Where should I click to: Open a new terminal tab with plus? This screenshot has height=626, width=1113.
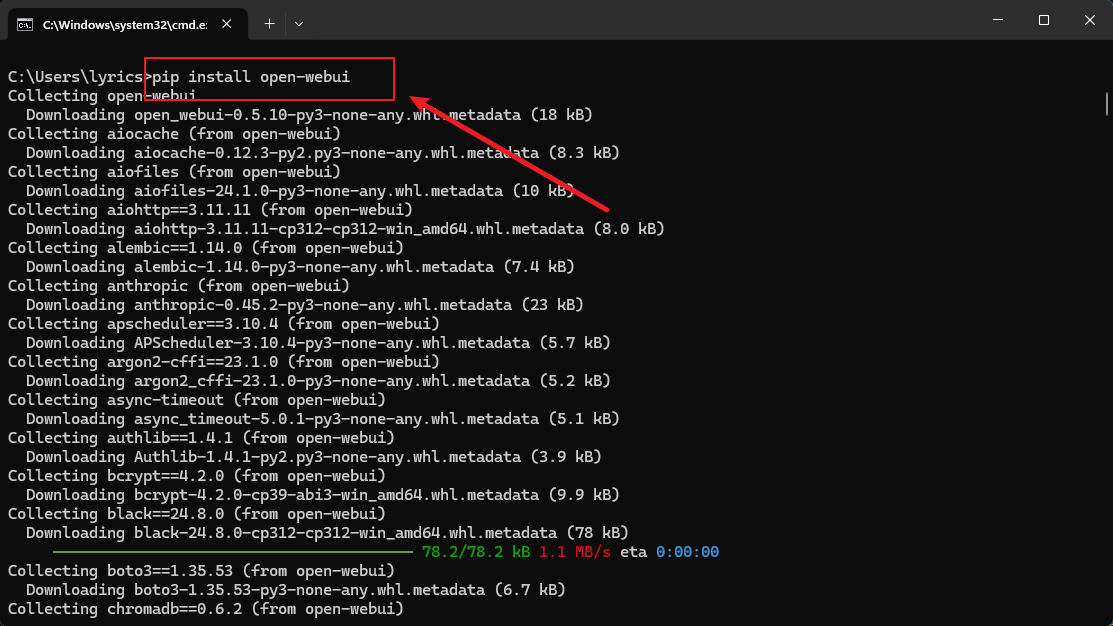point(269,24)
